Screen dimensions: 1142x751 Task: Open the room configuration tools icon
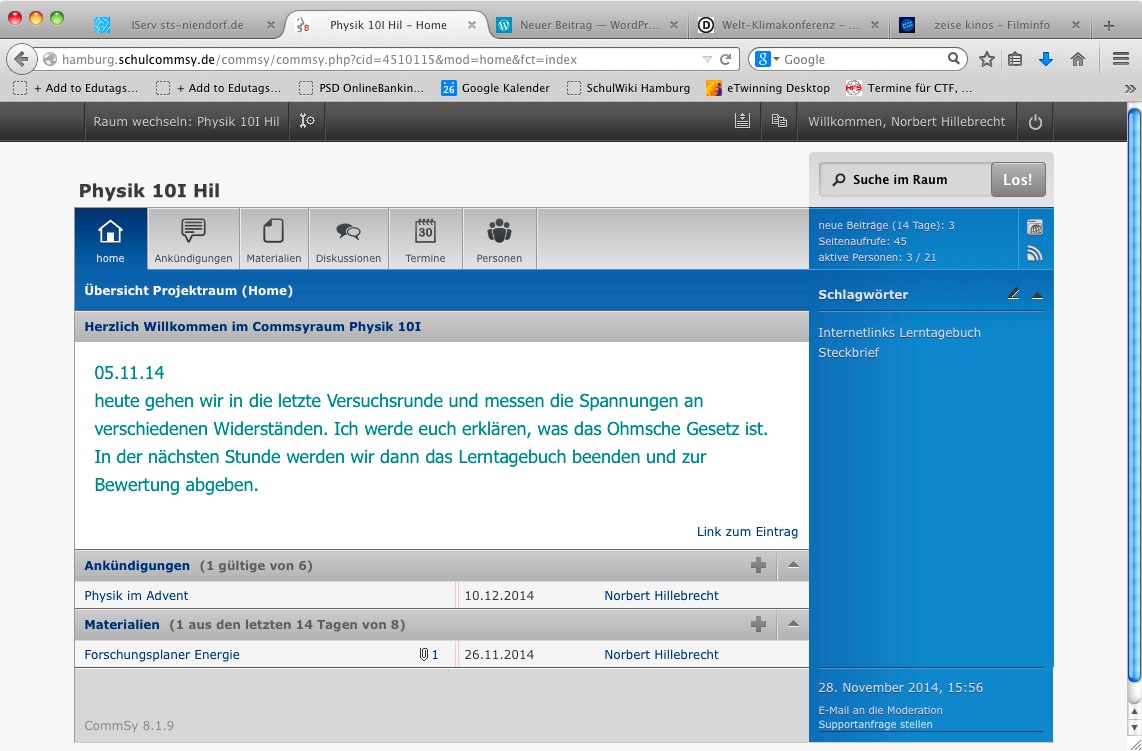point(307,122)
